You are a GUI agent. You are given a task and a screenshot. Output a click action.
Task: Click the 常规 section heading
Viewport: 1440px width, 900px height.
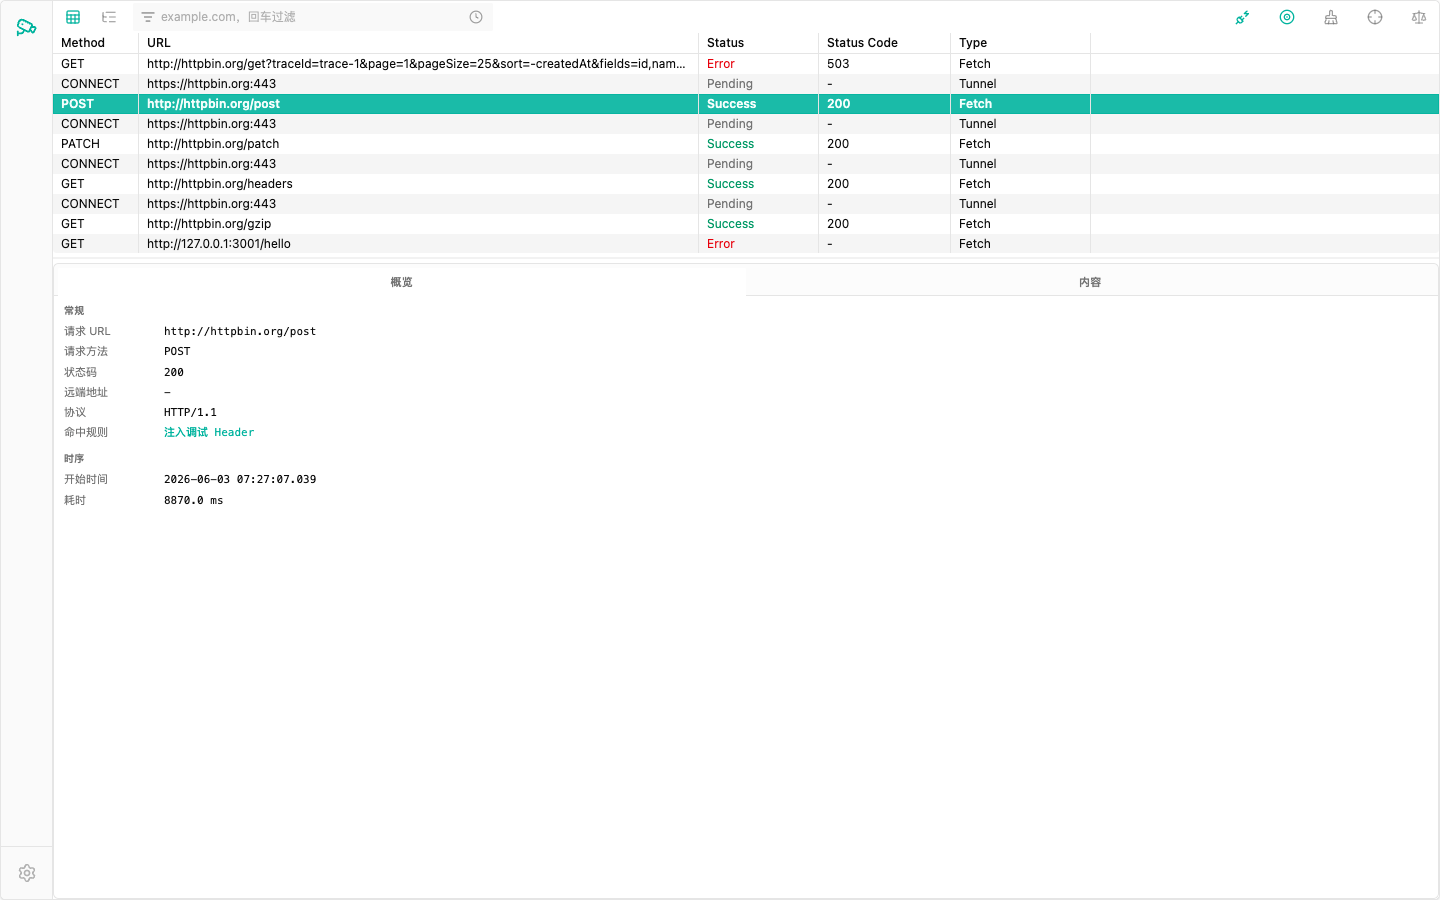[x=74, y=311]
